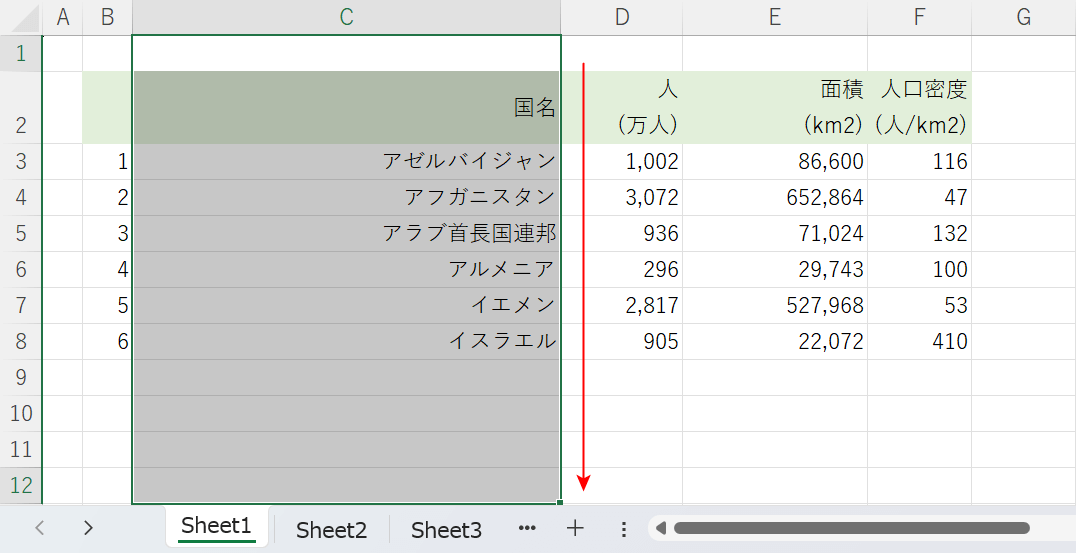This screenshot has width=1076, height=553.
Task: Select the Sheet1 tab
Action: point(216,526)
